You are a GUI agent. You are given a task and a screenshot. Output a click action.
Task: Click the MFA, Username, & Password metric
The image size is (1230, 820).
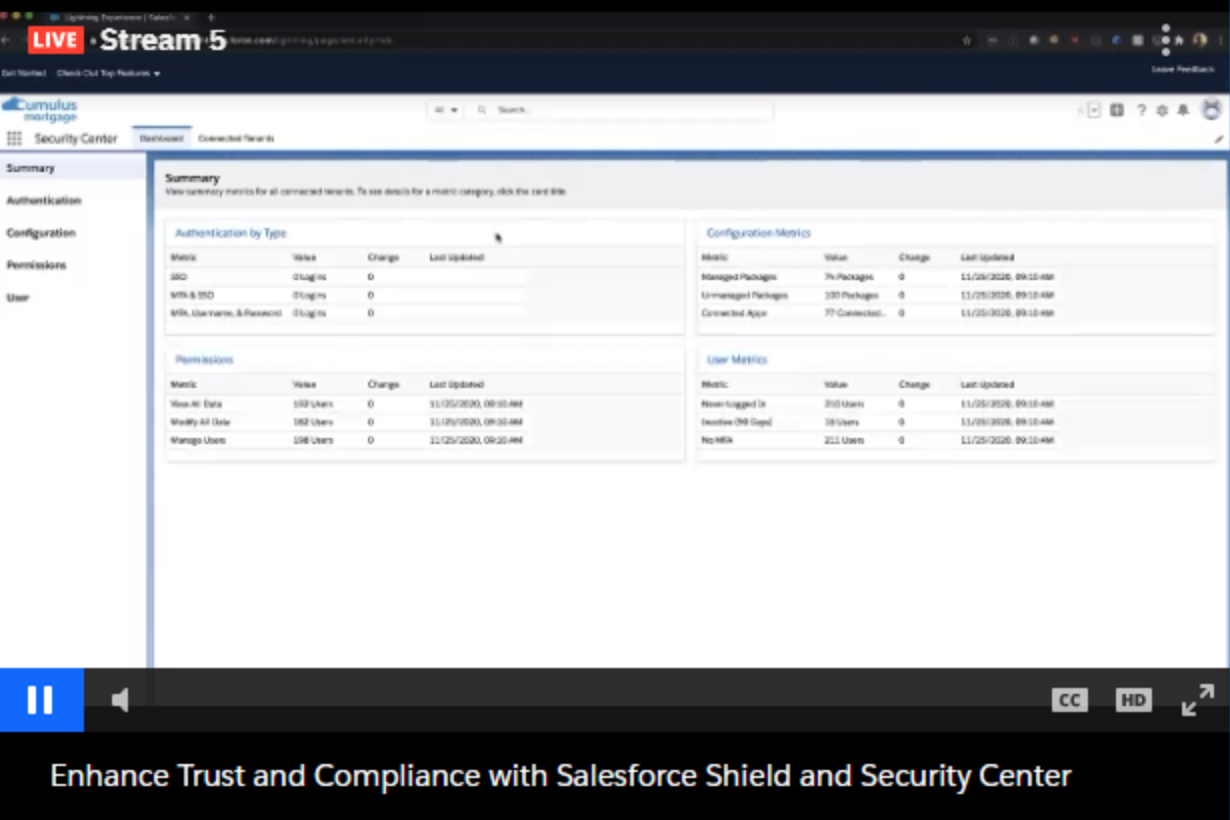[x=226, y=313]
